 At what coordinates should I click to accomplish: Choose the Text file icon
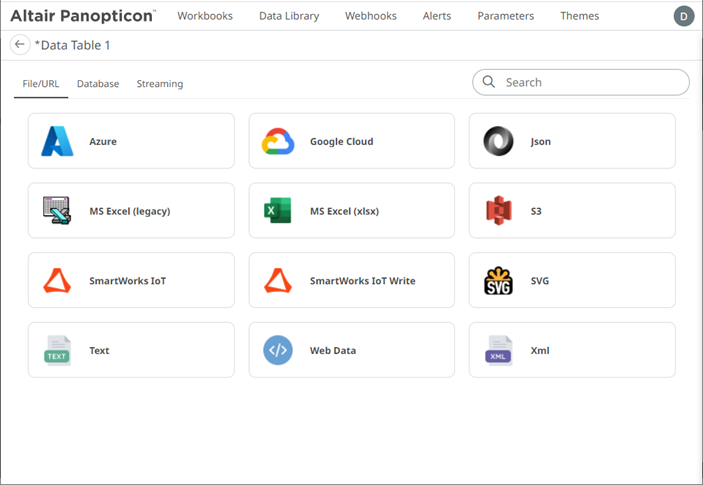(x=57, y=351)
